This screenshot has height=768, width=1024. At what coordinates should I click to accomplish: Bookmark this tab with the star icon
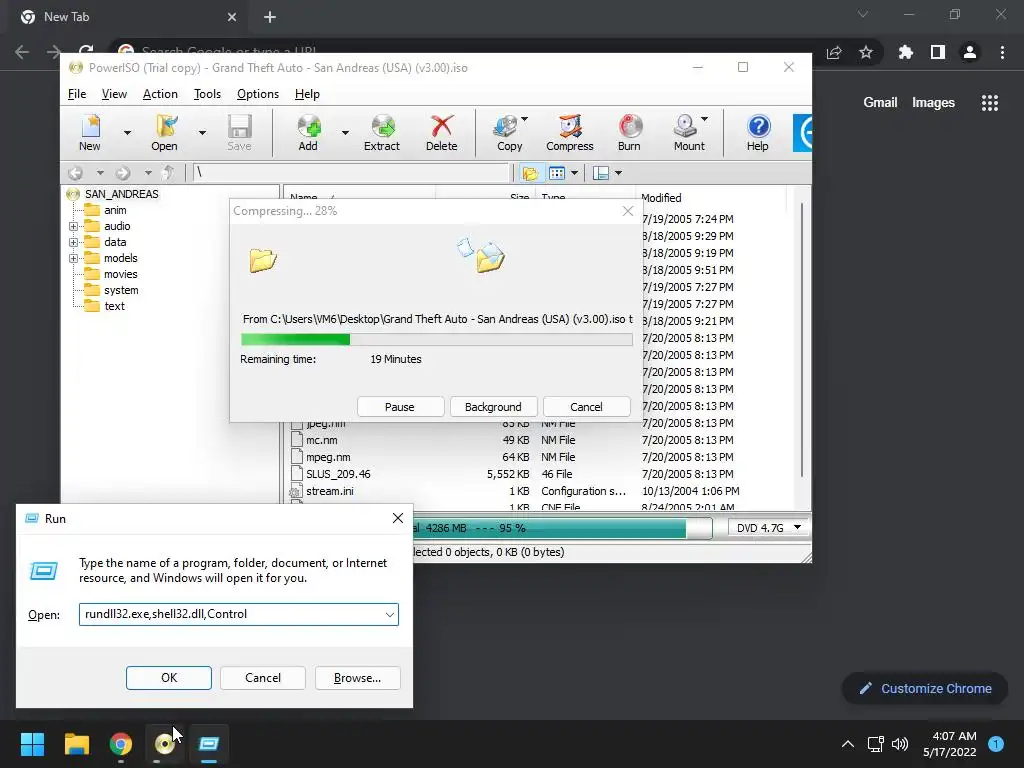tap(866, 52)
